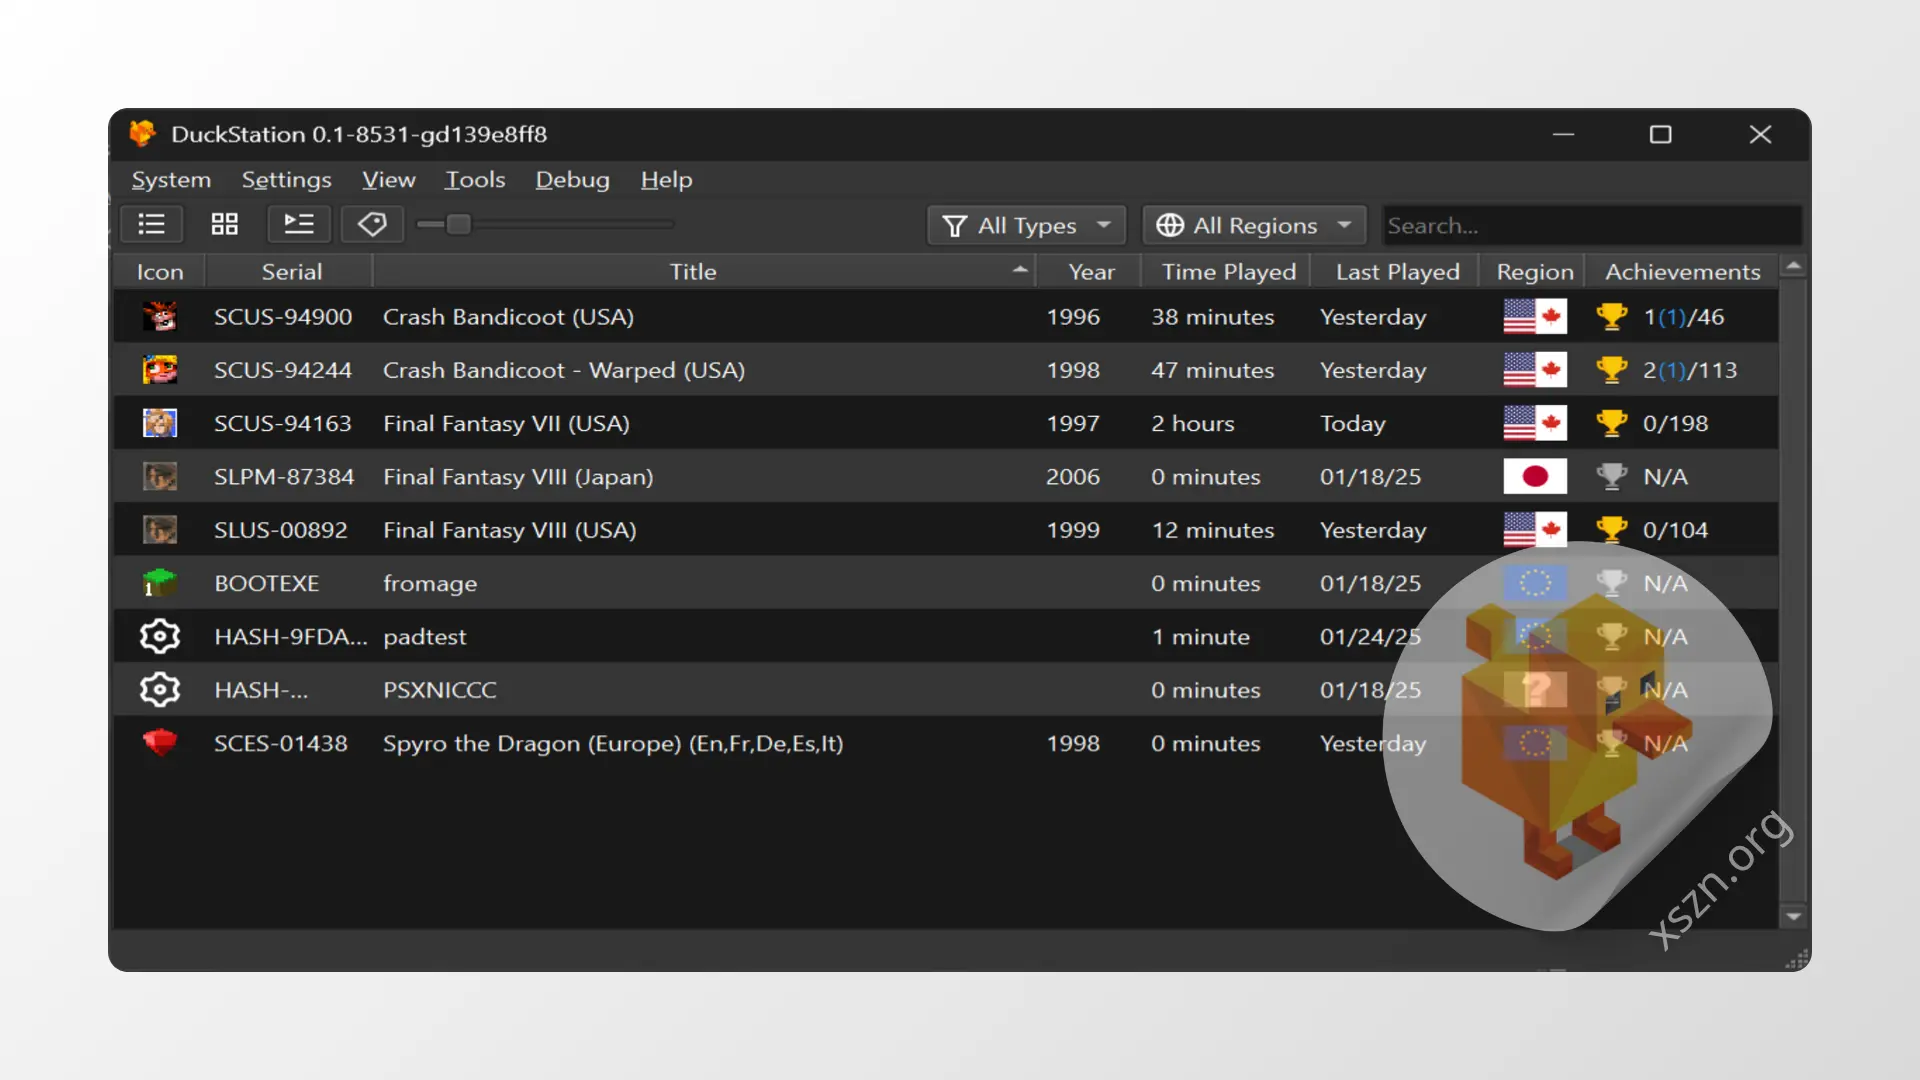Toggle show titles tag button
This screenshot has width=1920, height=1080.
[372, 224]
